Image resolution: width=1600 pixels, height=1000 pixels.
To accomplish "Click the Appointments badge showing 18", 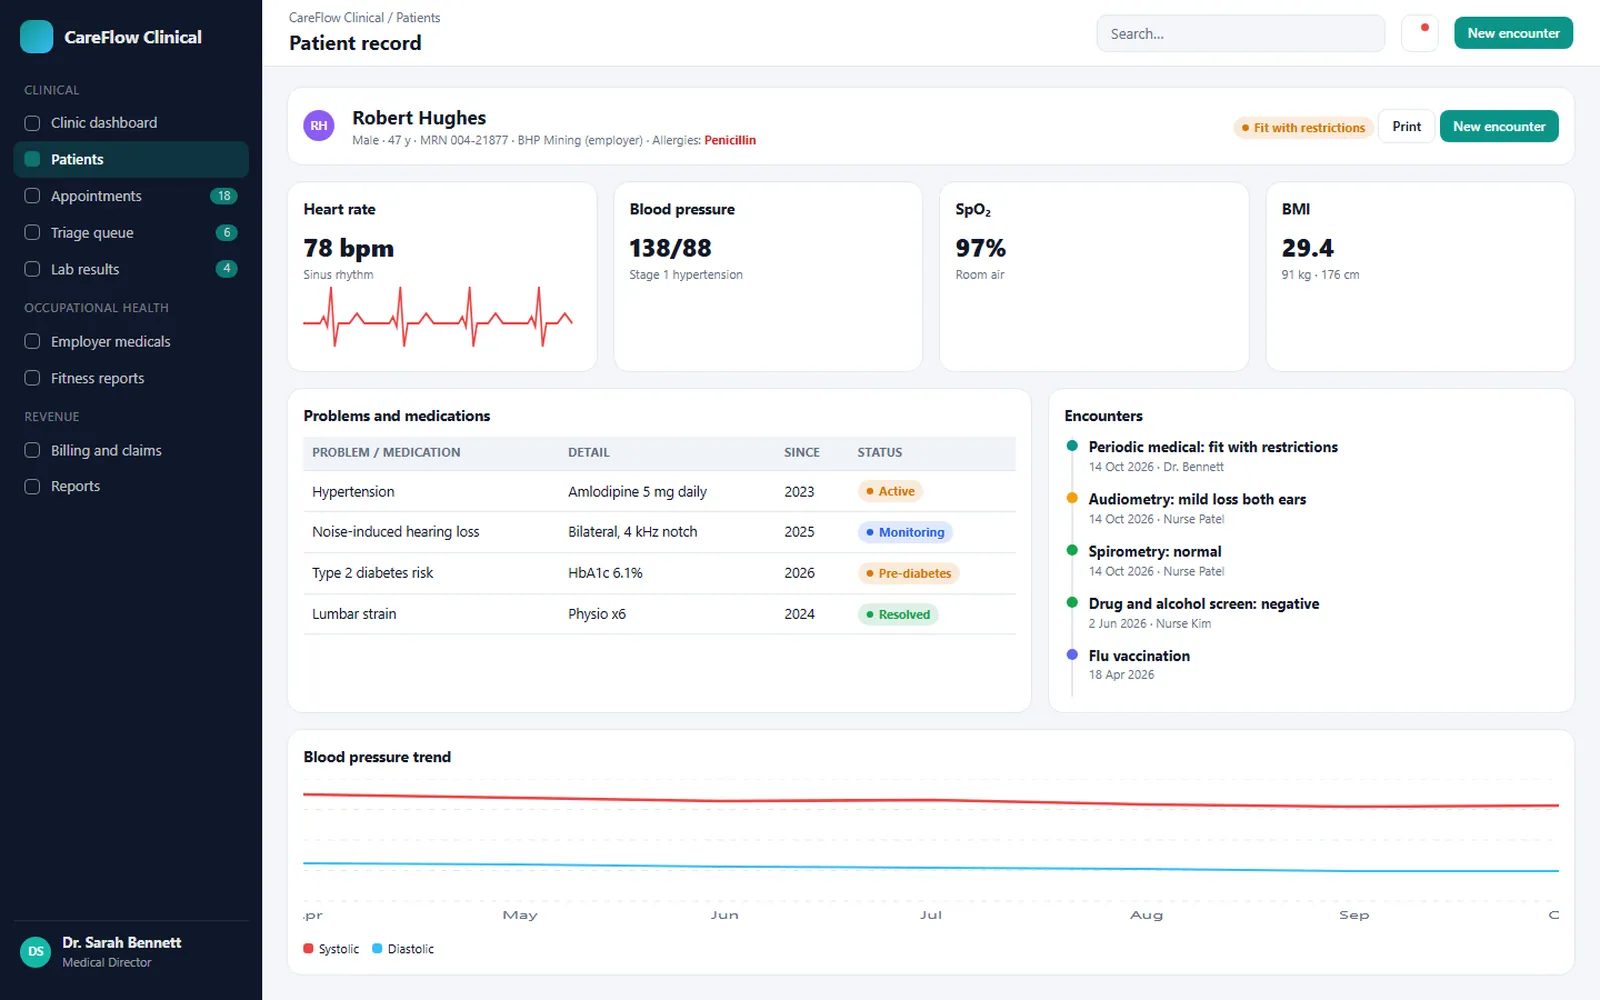I will (x=224, y=196).
